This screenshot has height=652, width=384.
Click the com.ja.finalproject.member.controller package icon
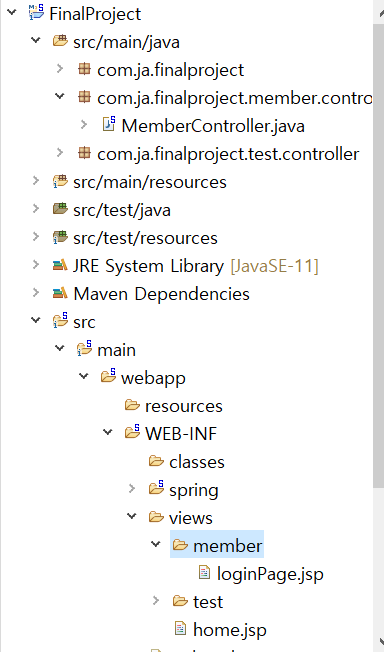pos(84,97)
